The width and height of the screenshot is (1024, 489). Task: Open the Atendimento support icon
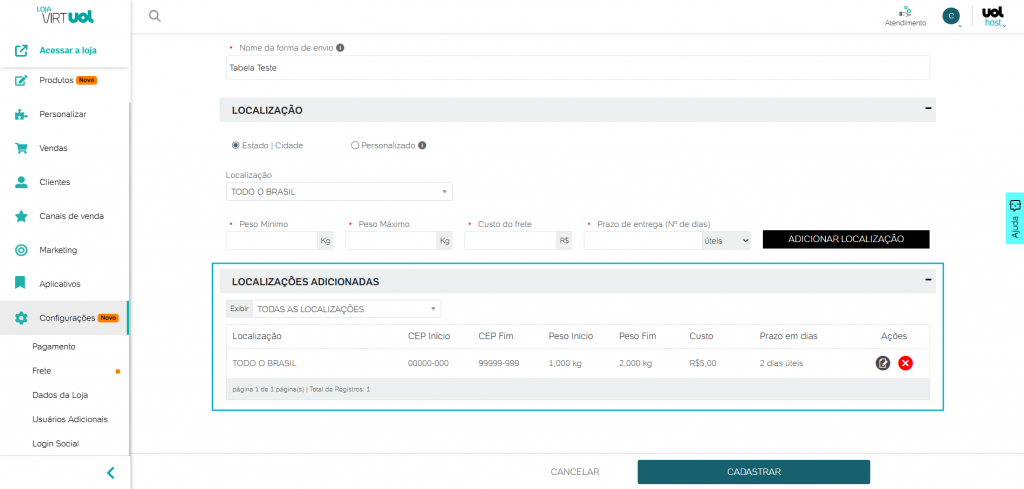click(x=905, y=14)
